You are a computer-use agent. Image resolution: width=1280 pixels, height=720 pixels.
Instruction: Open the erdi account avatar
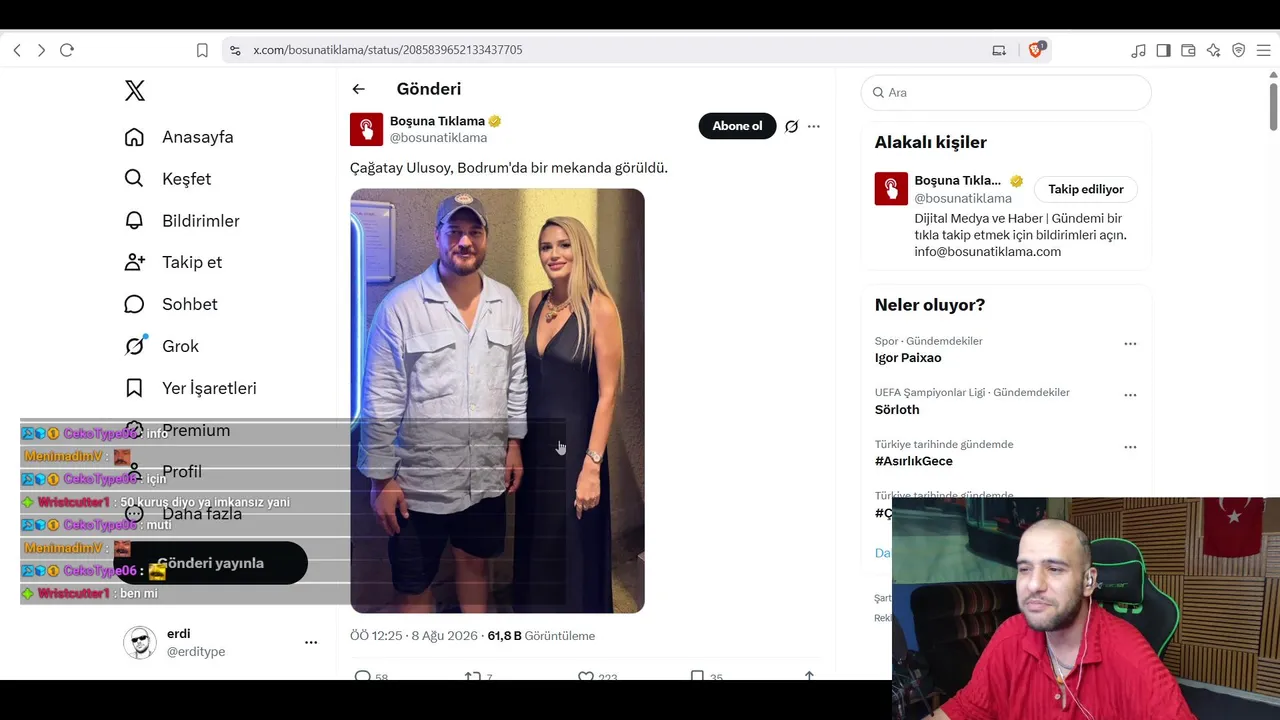pos(140,642)
